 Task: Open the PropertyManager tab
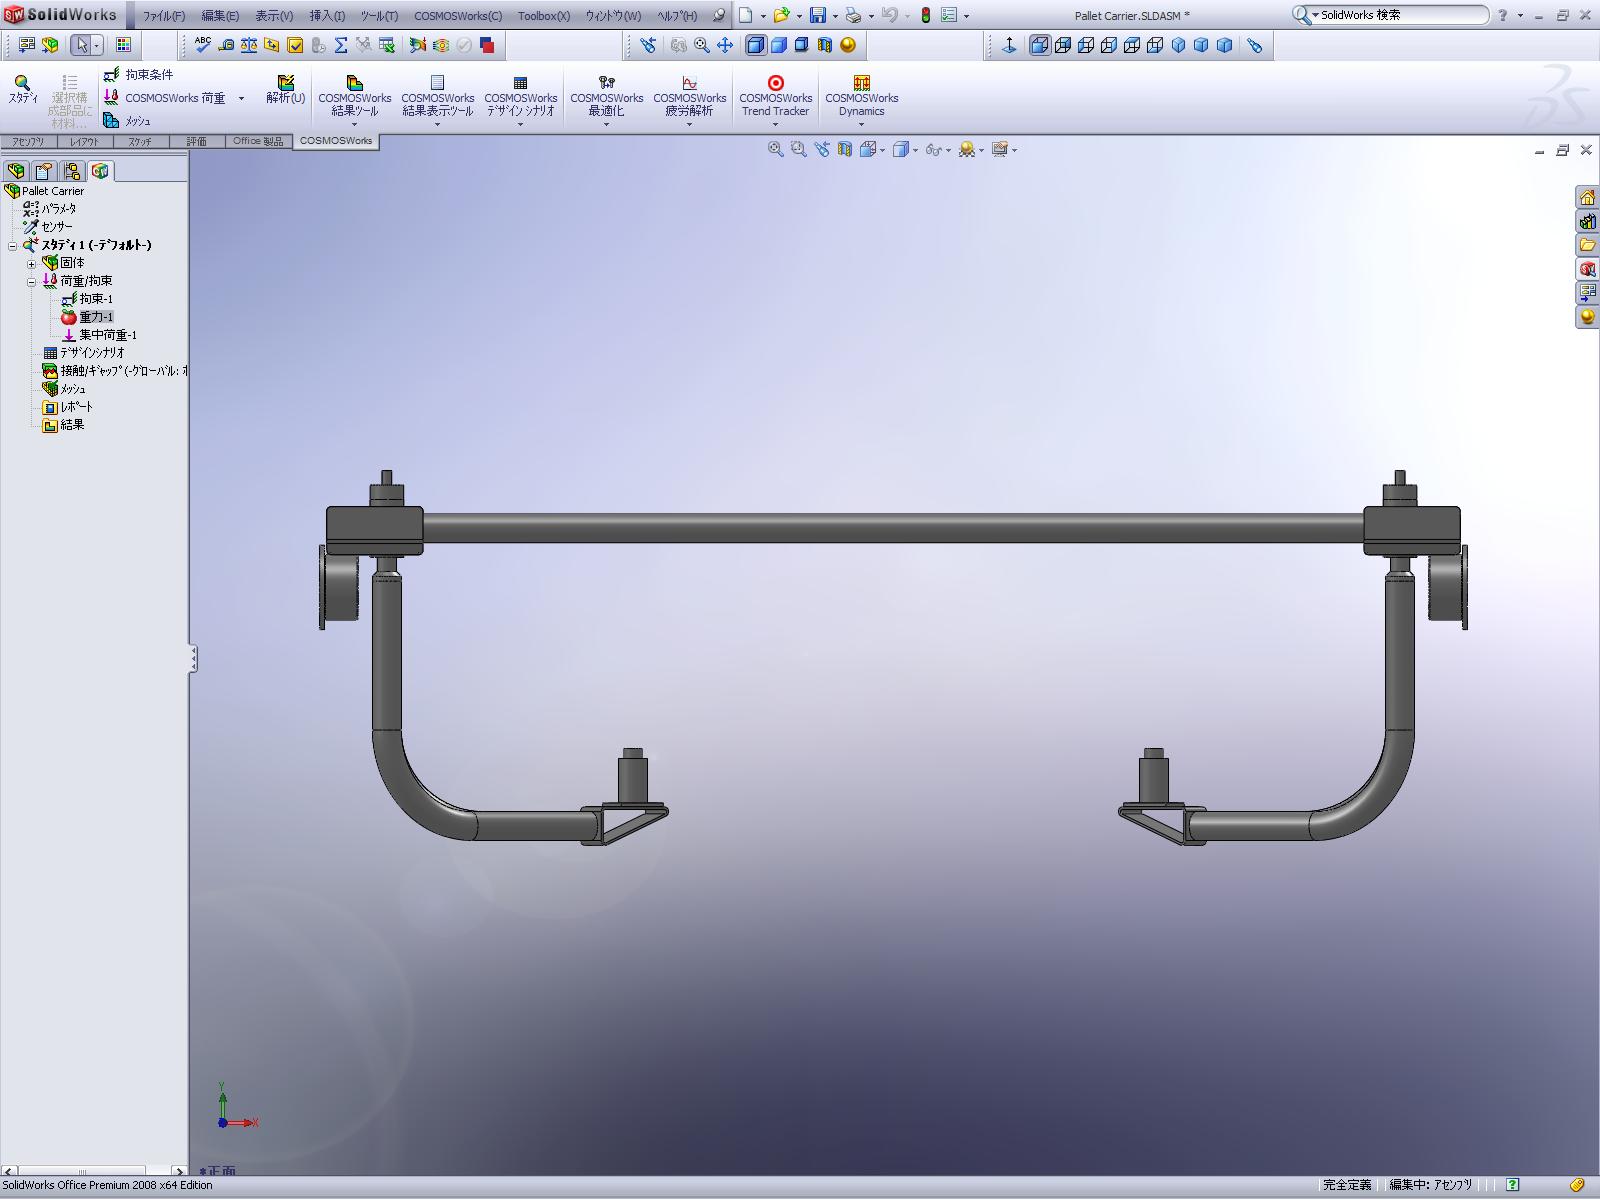[44, 171]
